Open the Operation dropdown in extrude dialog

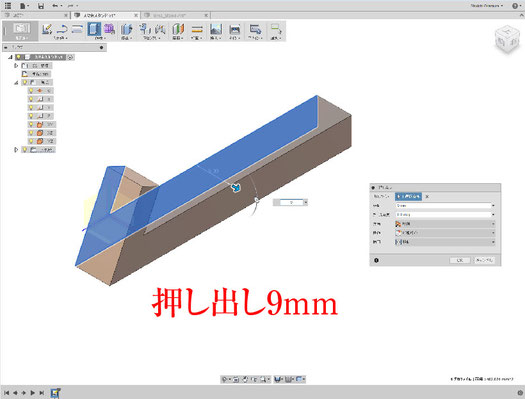445,233
